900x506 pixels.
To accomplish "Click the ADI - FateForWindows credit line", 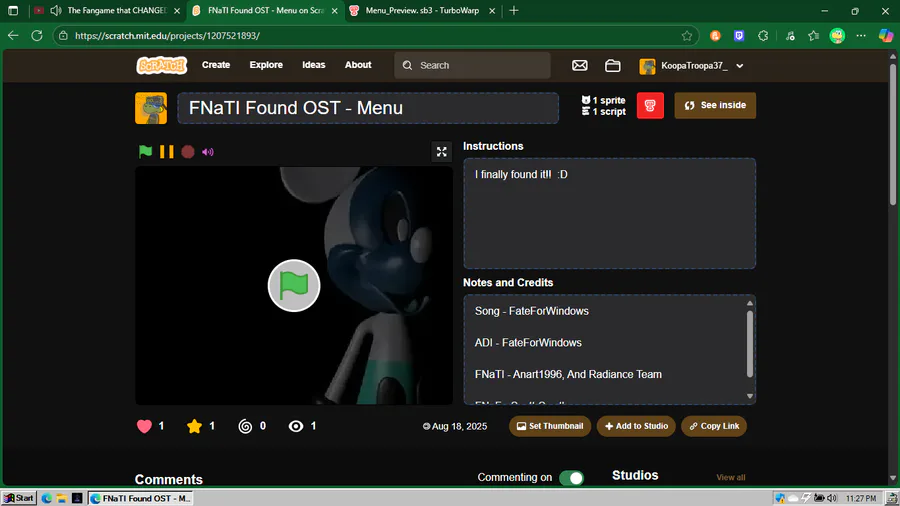I will click(528, 342).
